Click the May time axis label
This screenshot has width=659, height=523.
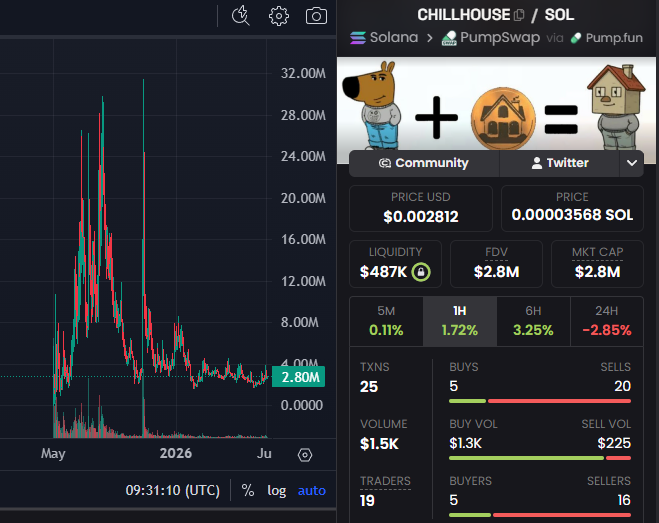(53, 454)
